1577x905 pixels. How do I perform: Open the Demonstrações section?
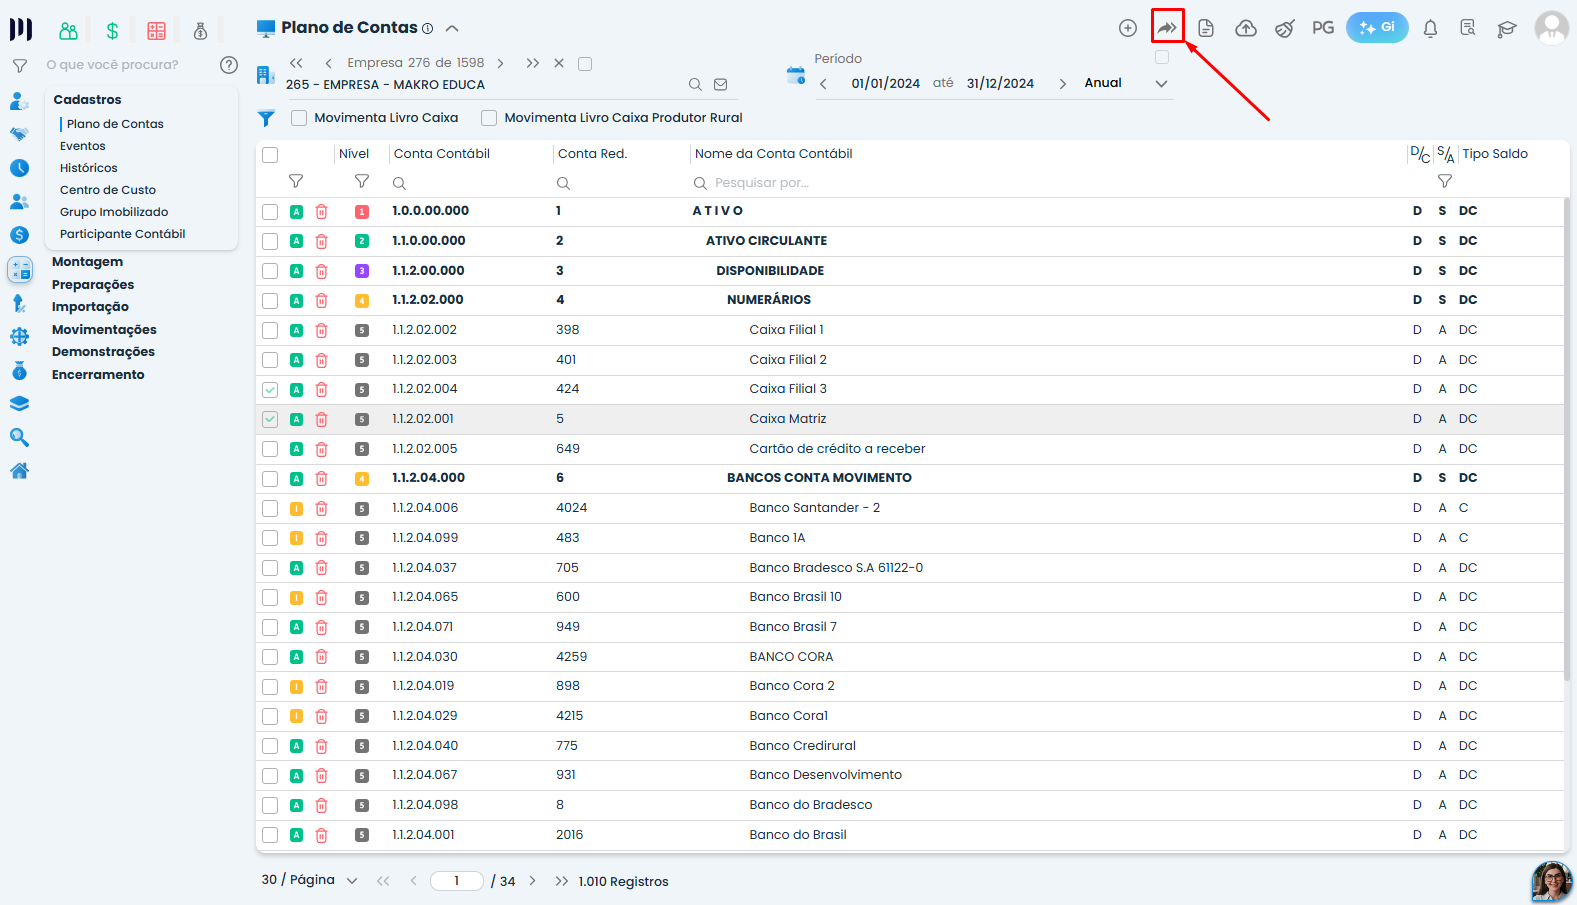coord(103,352)
